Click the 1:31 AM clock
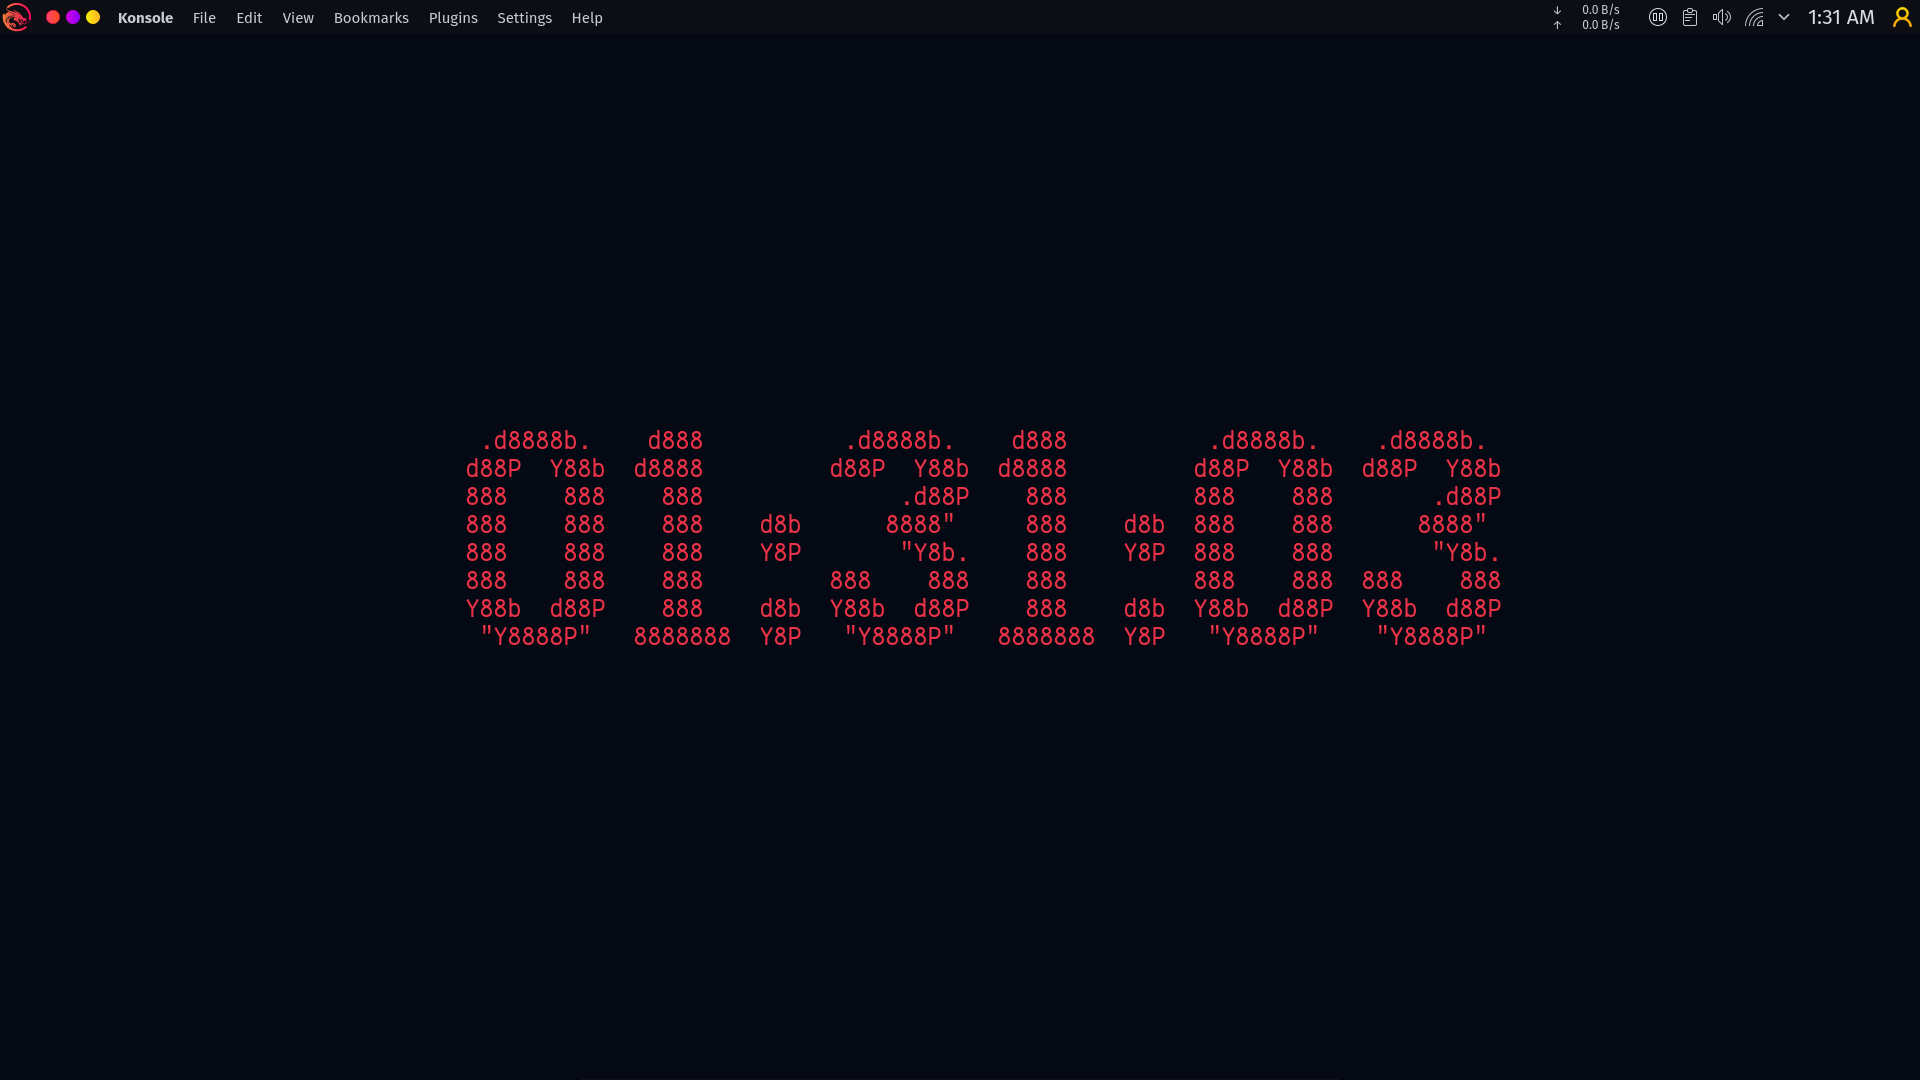This screenshot has width=1920, height=1080. pos(1840,17)
